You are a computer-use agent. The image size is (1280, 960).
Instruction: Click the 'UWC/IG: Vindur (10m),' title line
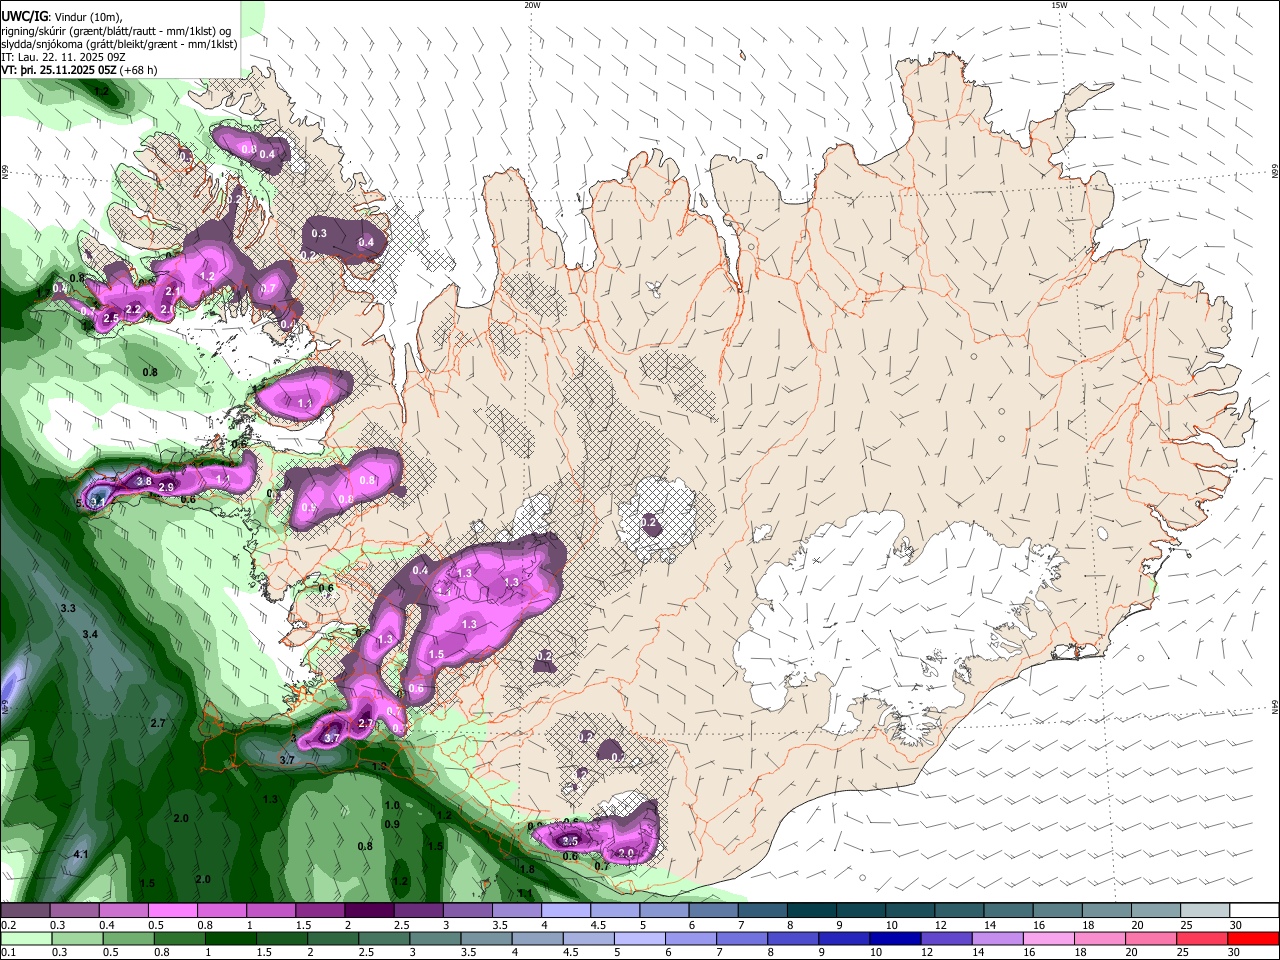(61, 16)
